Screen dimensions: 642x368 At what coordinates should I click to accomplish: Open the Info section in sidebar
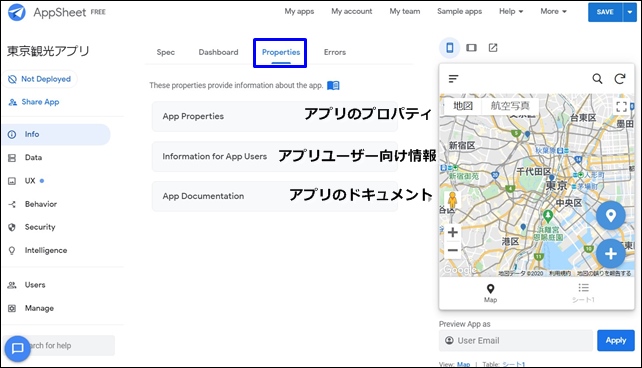57,134
